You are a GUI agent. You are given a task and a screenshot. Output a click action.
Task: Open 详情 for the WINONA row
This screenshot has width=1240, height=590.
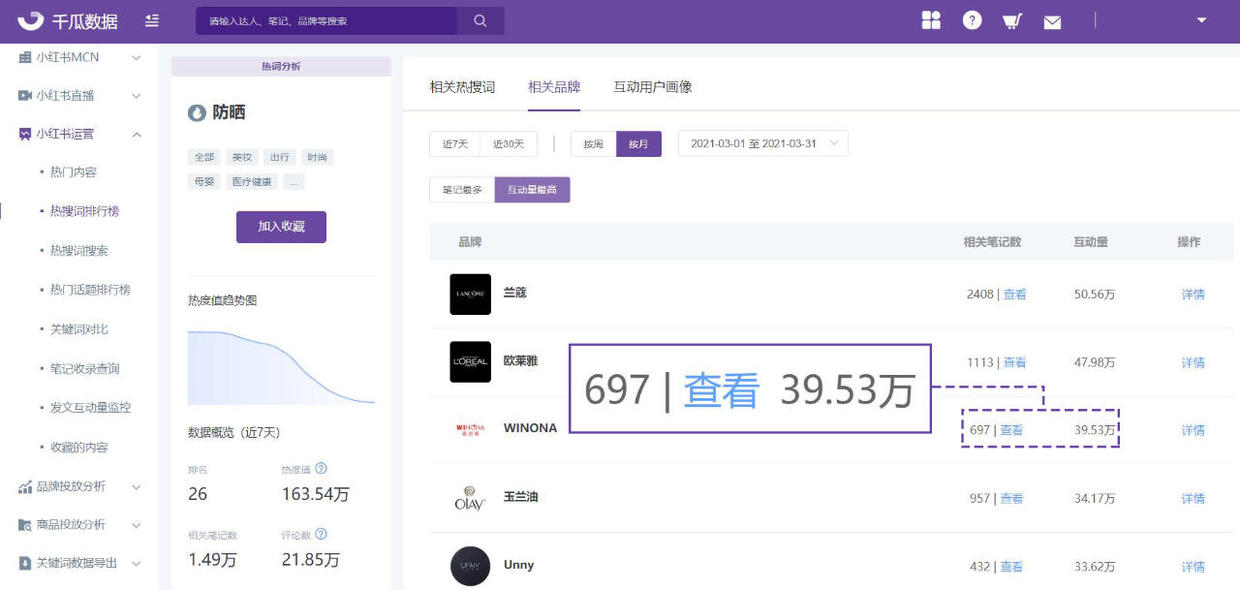(x=1193, y=430)
